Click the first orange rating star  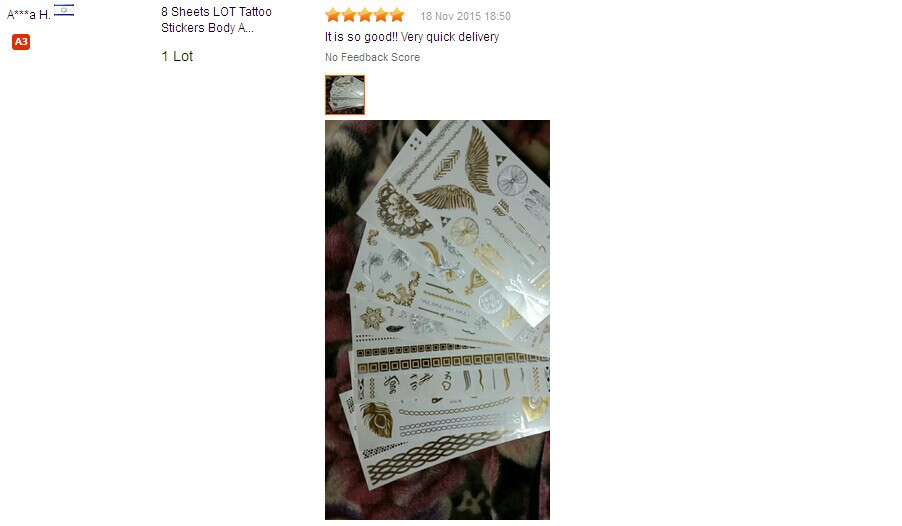pyautogui.click(x=333, y=15)
